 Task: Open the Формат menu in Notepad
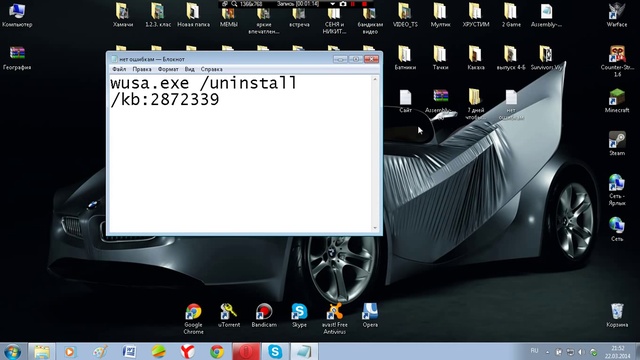(x=168, y=69)
